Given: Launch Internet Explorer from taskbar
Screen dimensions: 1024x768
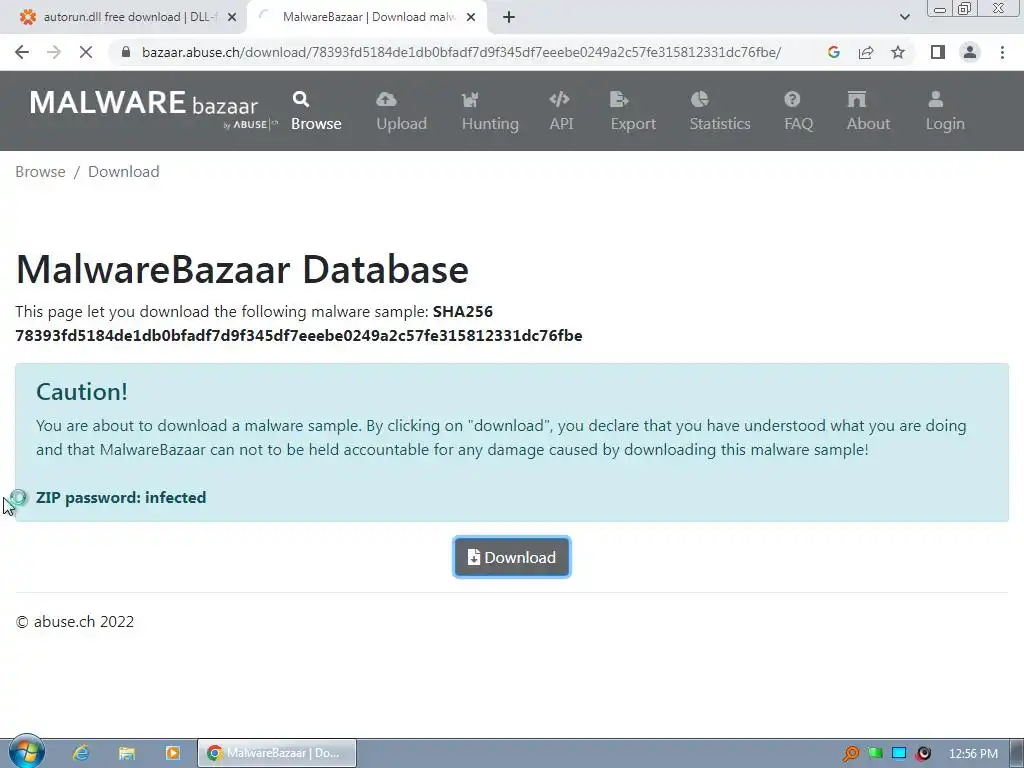Looking at the screenshot, I should [x=80, y=753].
